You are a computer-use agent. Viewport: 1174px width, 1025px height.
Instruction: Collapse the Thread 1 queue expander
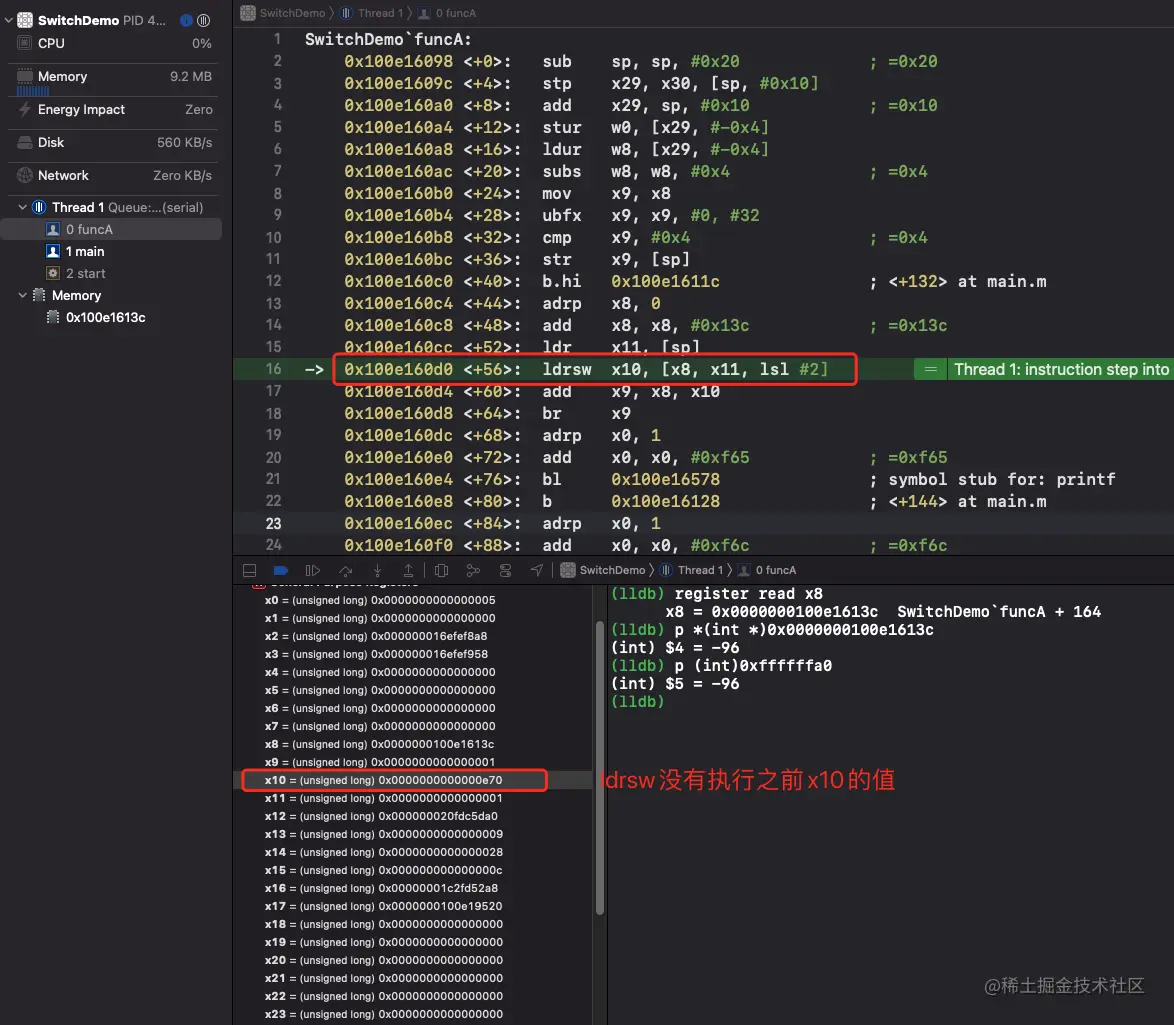[x=22, y=207]
